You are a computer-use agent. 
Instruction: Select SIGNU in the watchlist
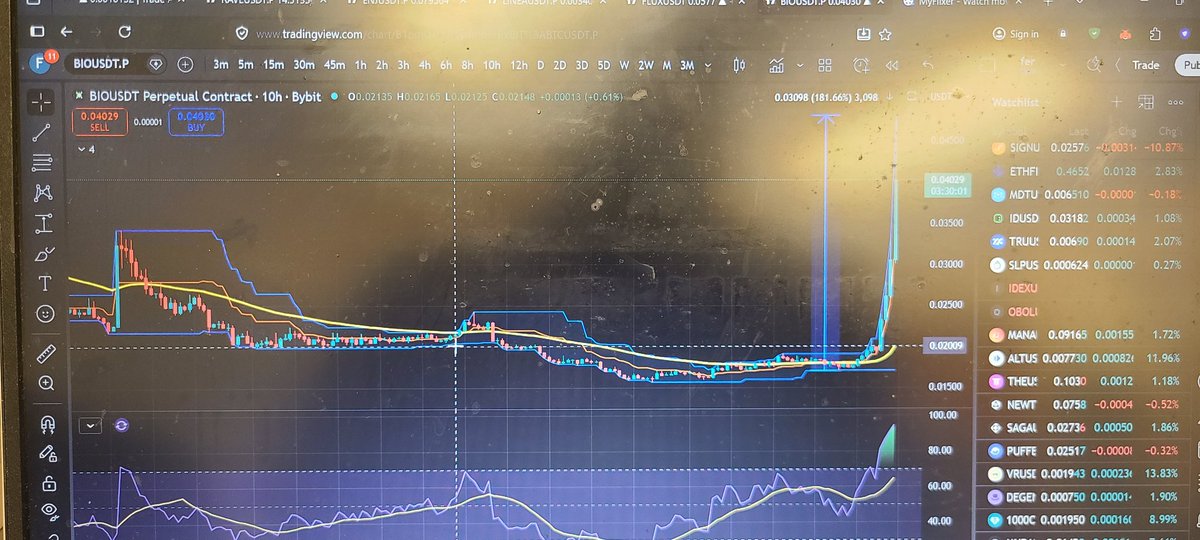[1087, 148]
